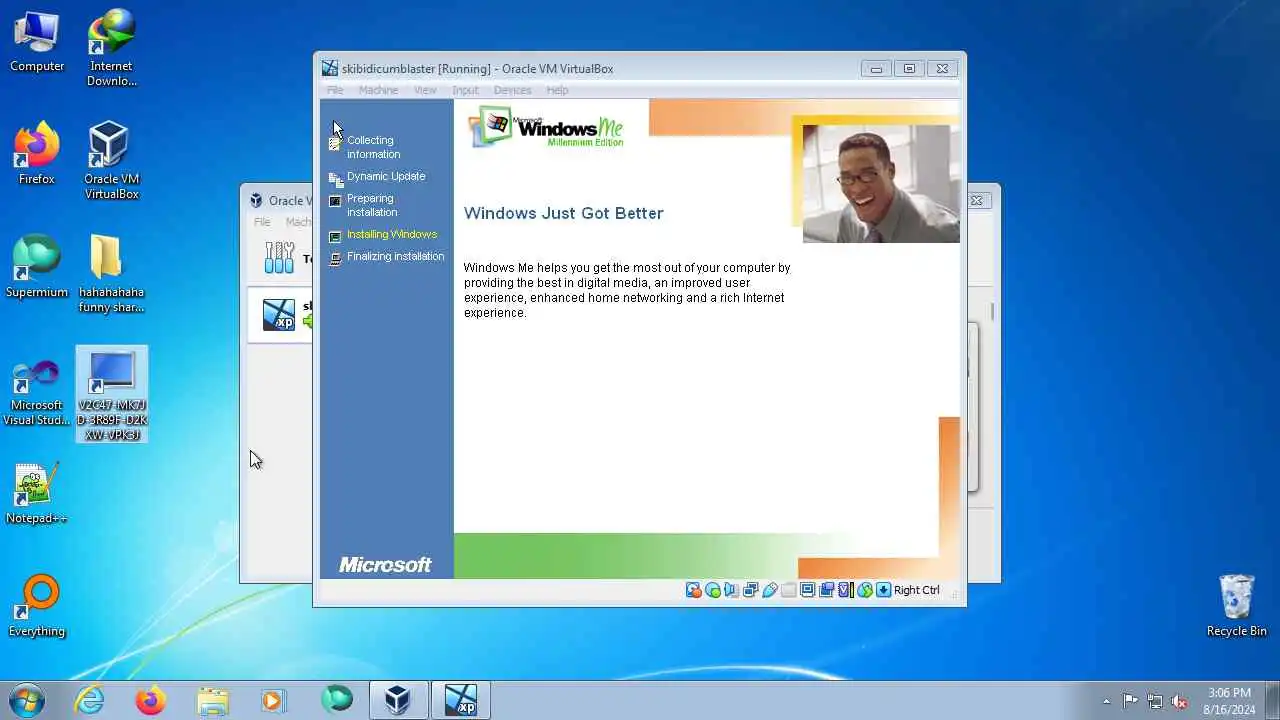1280x720 pixels.
Task: Select the Firefox desktop shortcut
Action: pos(37,154)
